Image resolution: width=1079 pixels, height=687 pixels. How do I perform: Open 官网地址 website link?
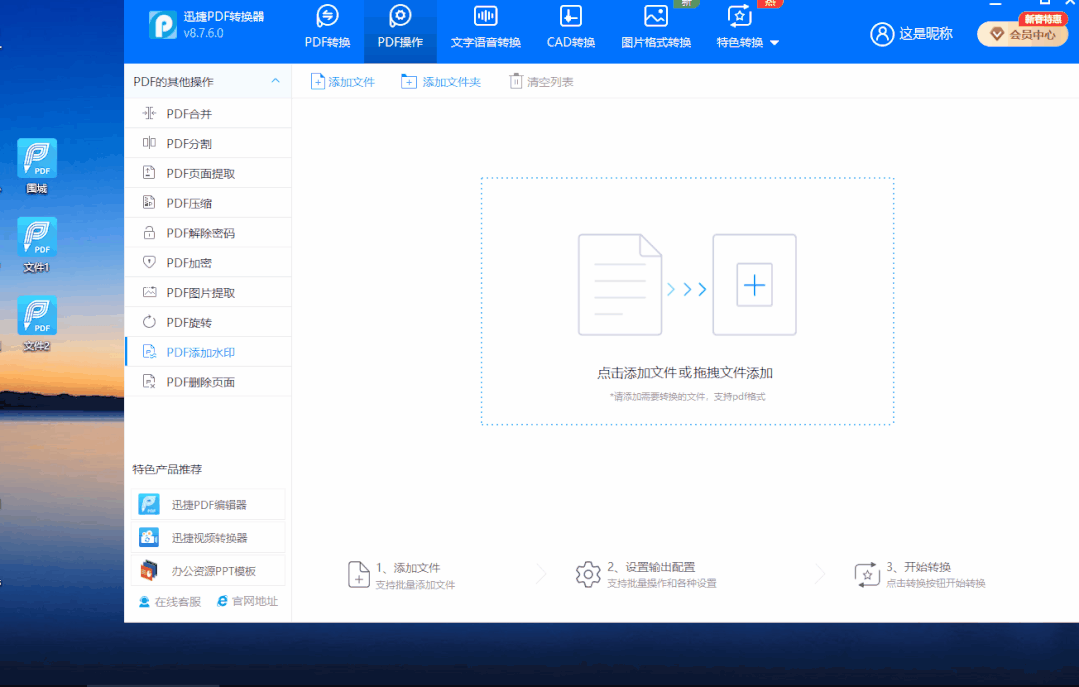click(247, 601)
